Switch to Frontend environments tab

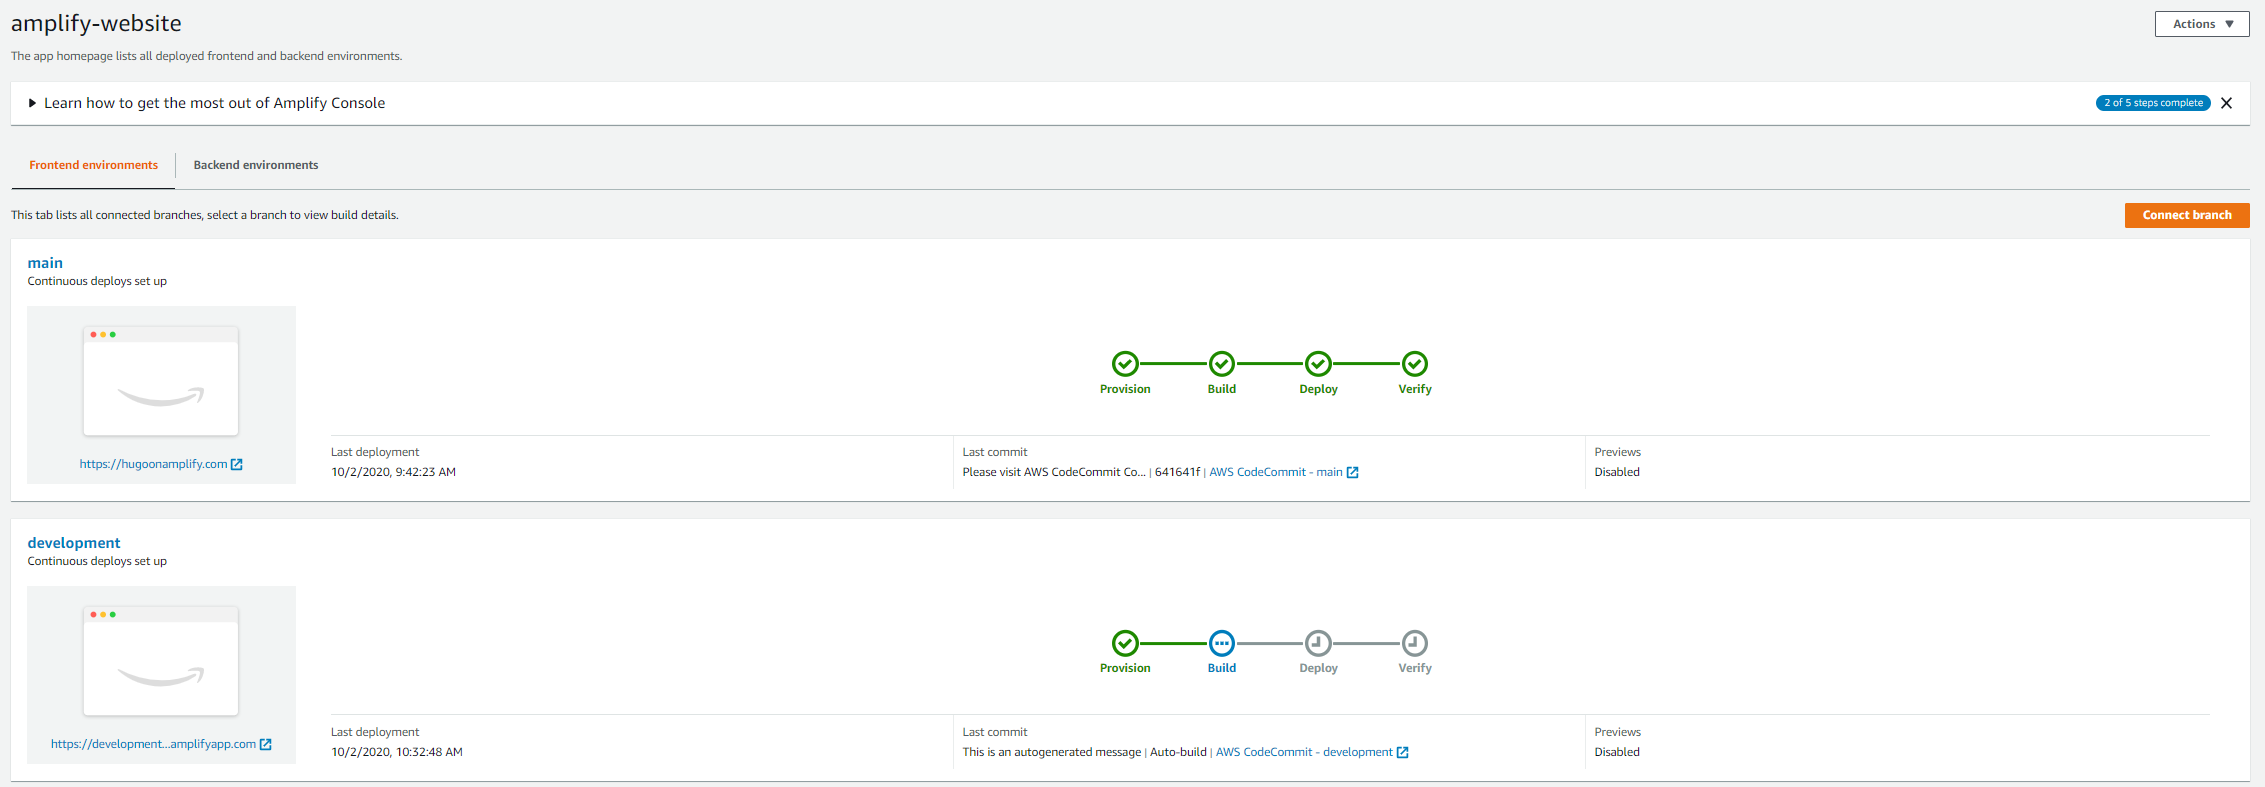[x=93, y=165]
